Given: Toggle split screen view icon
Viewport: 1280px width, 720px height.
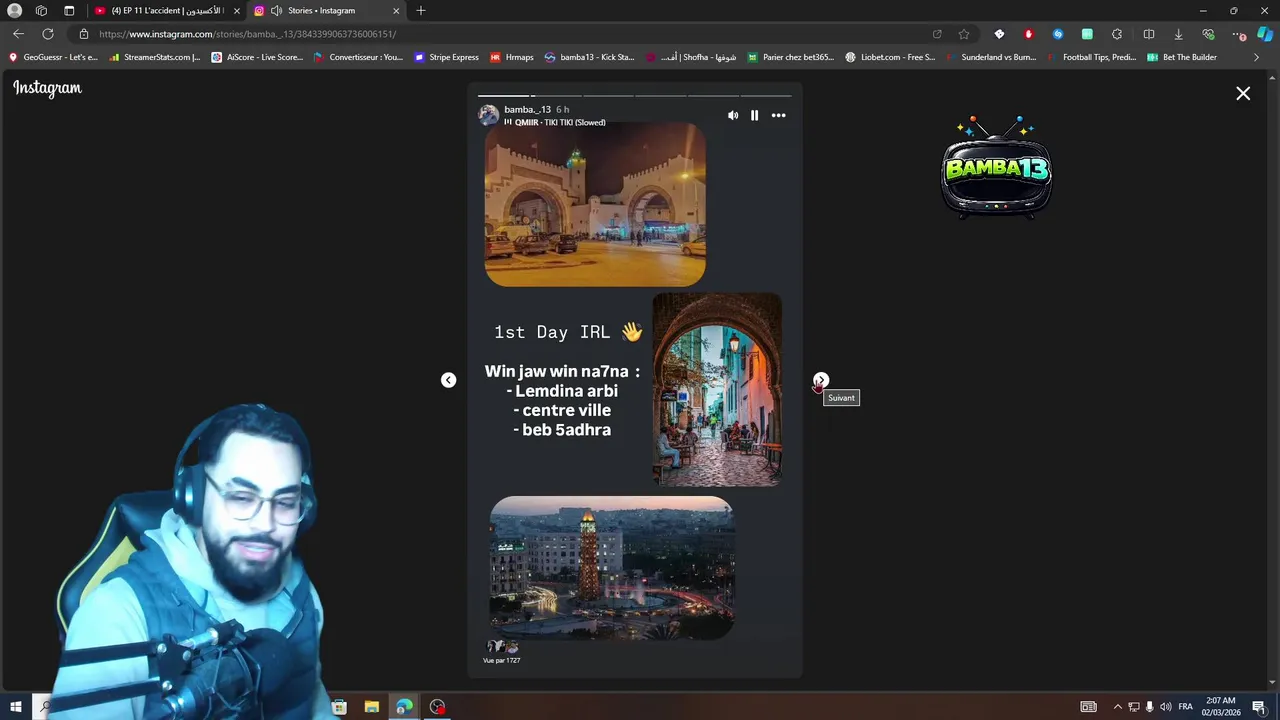Looking at the screenshot, I should [1149, 34].
